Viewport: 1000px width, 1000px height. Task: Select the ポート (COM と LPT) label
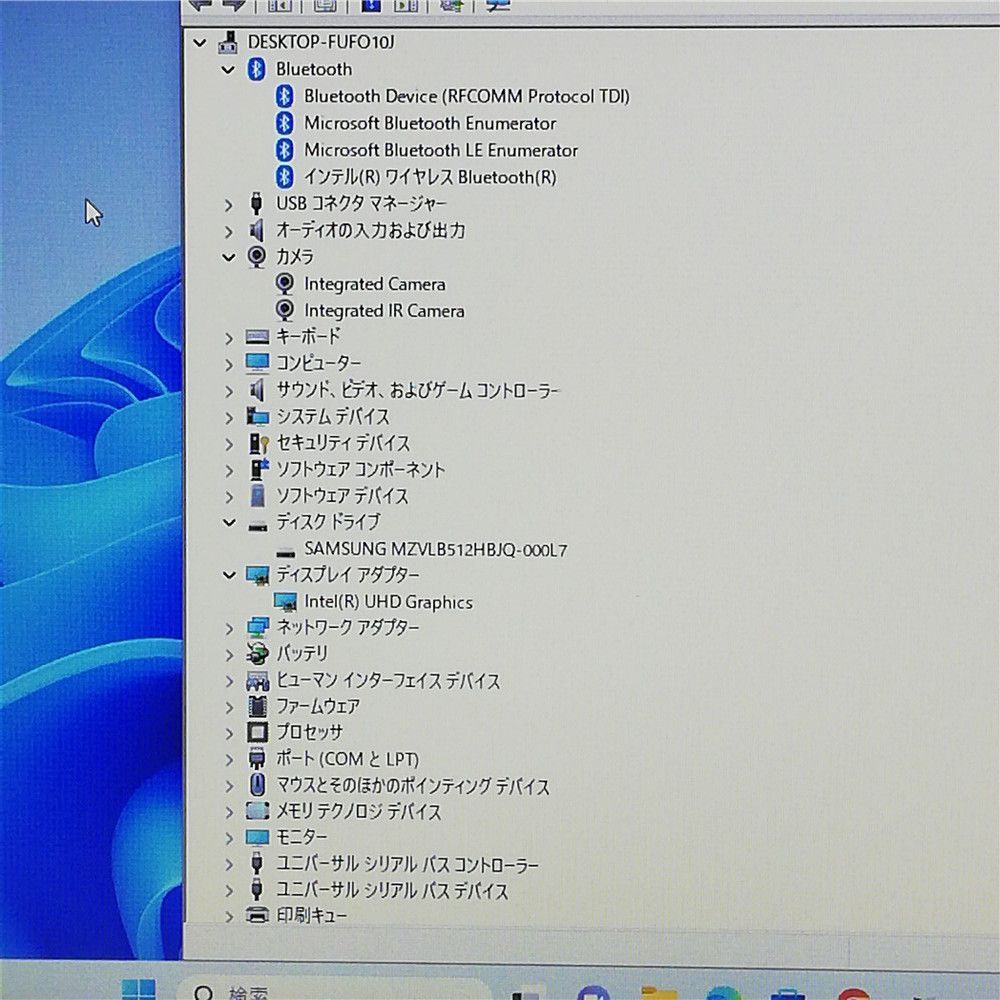coord(347,759)
